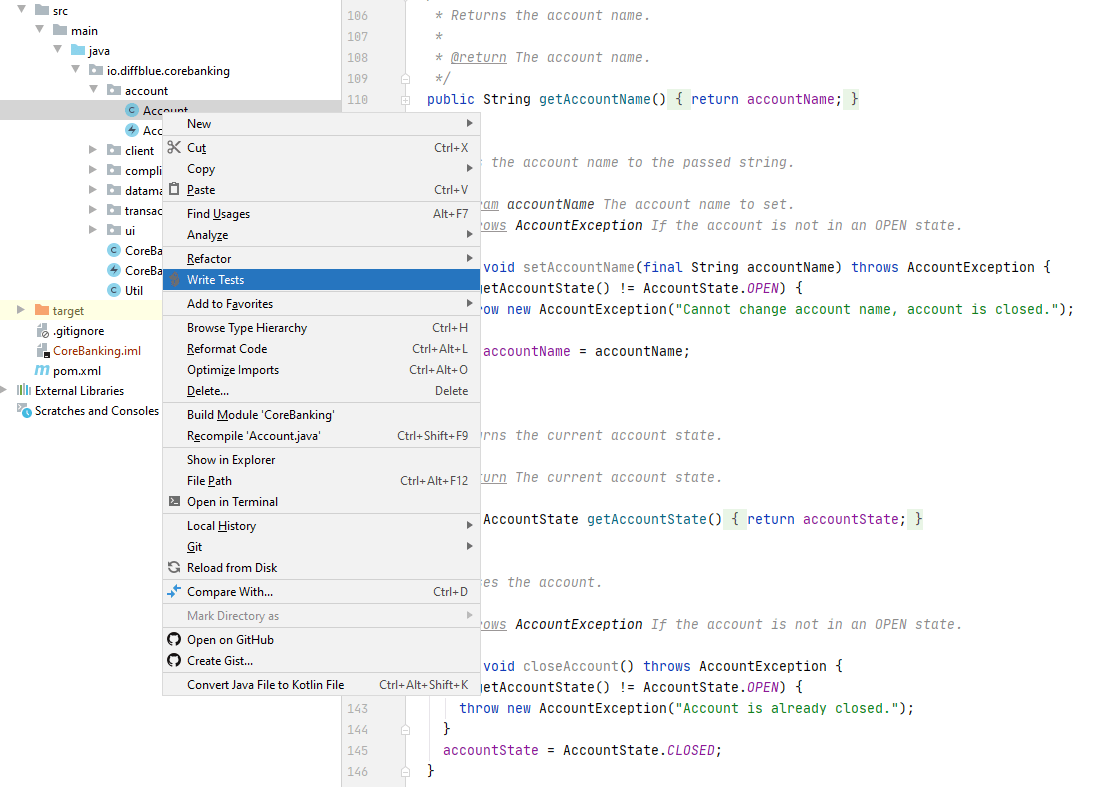Open the Copy submenu

322,168
